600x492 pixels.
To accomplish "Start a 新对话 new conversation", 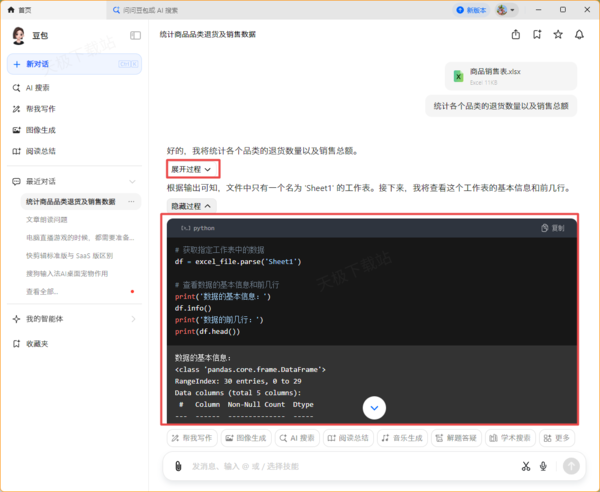I will coord(75,64).
